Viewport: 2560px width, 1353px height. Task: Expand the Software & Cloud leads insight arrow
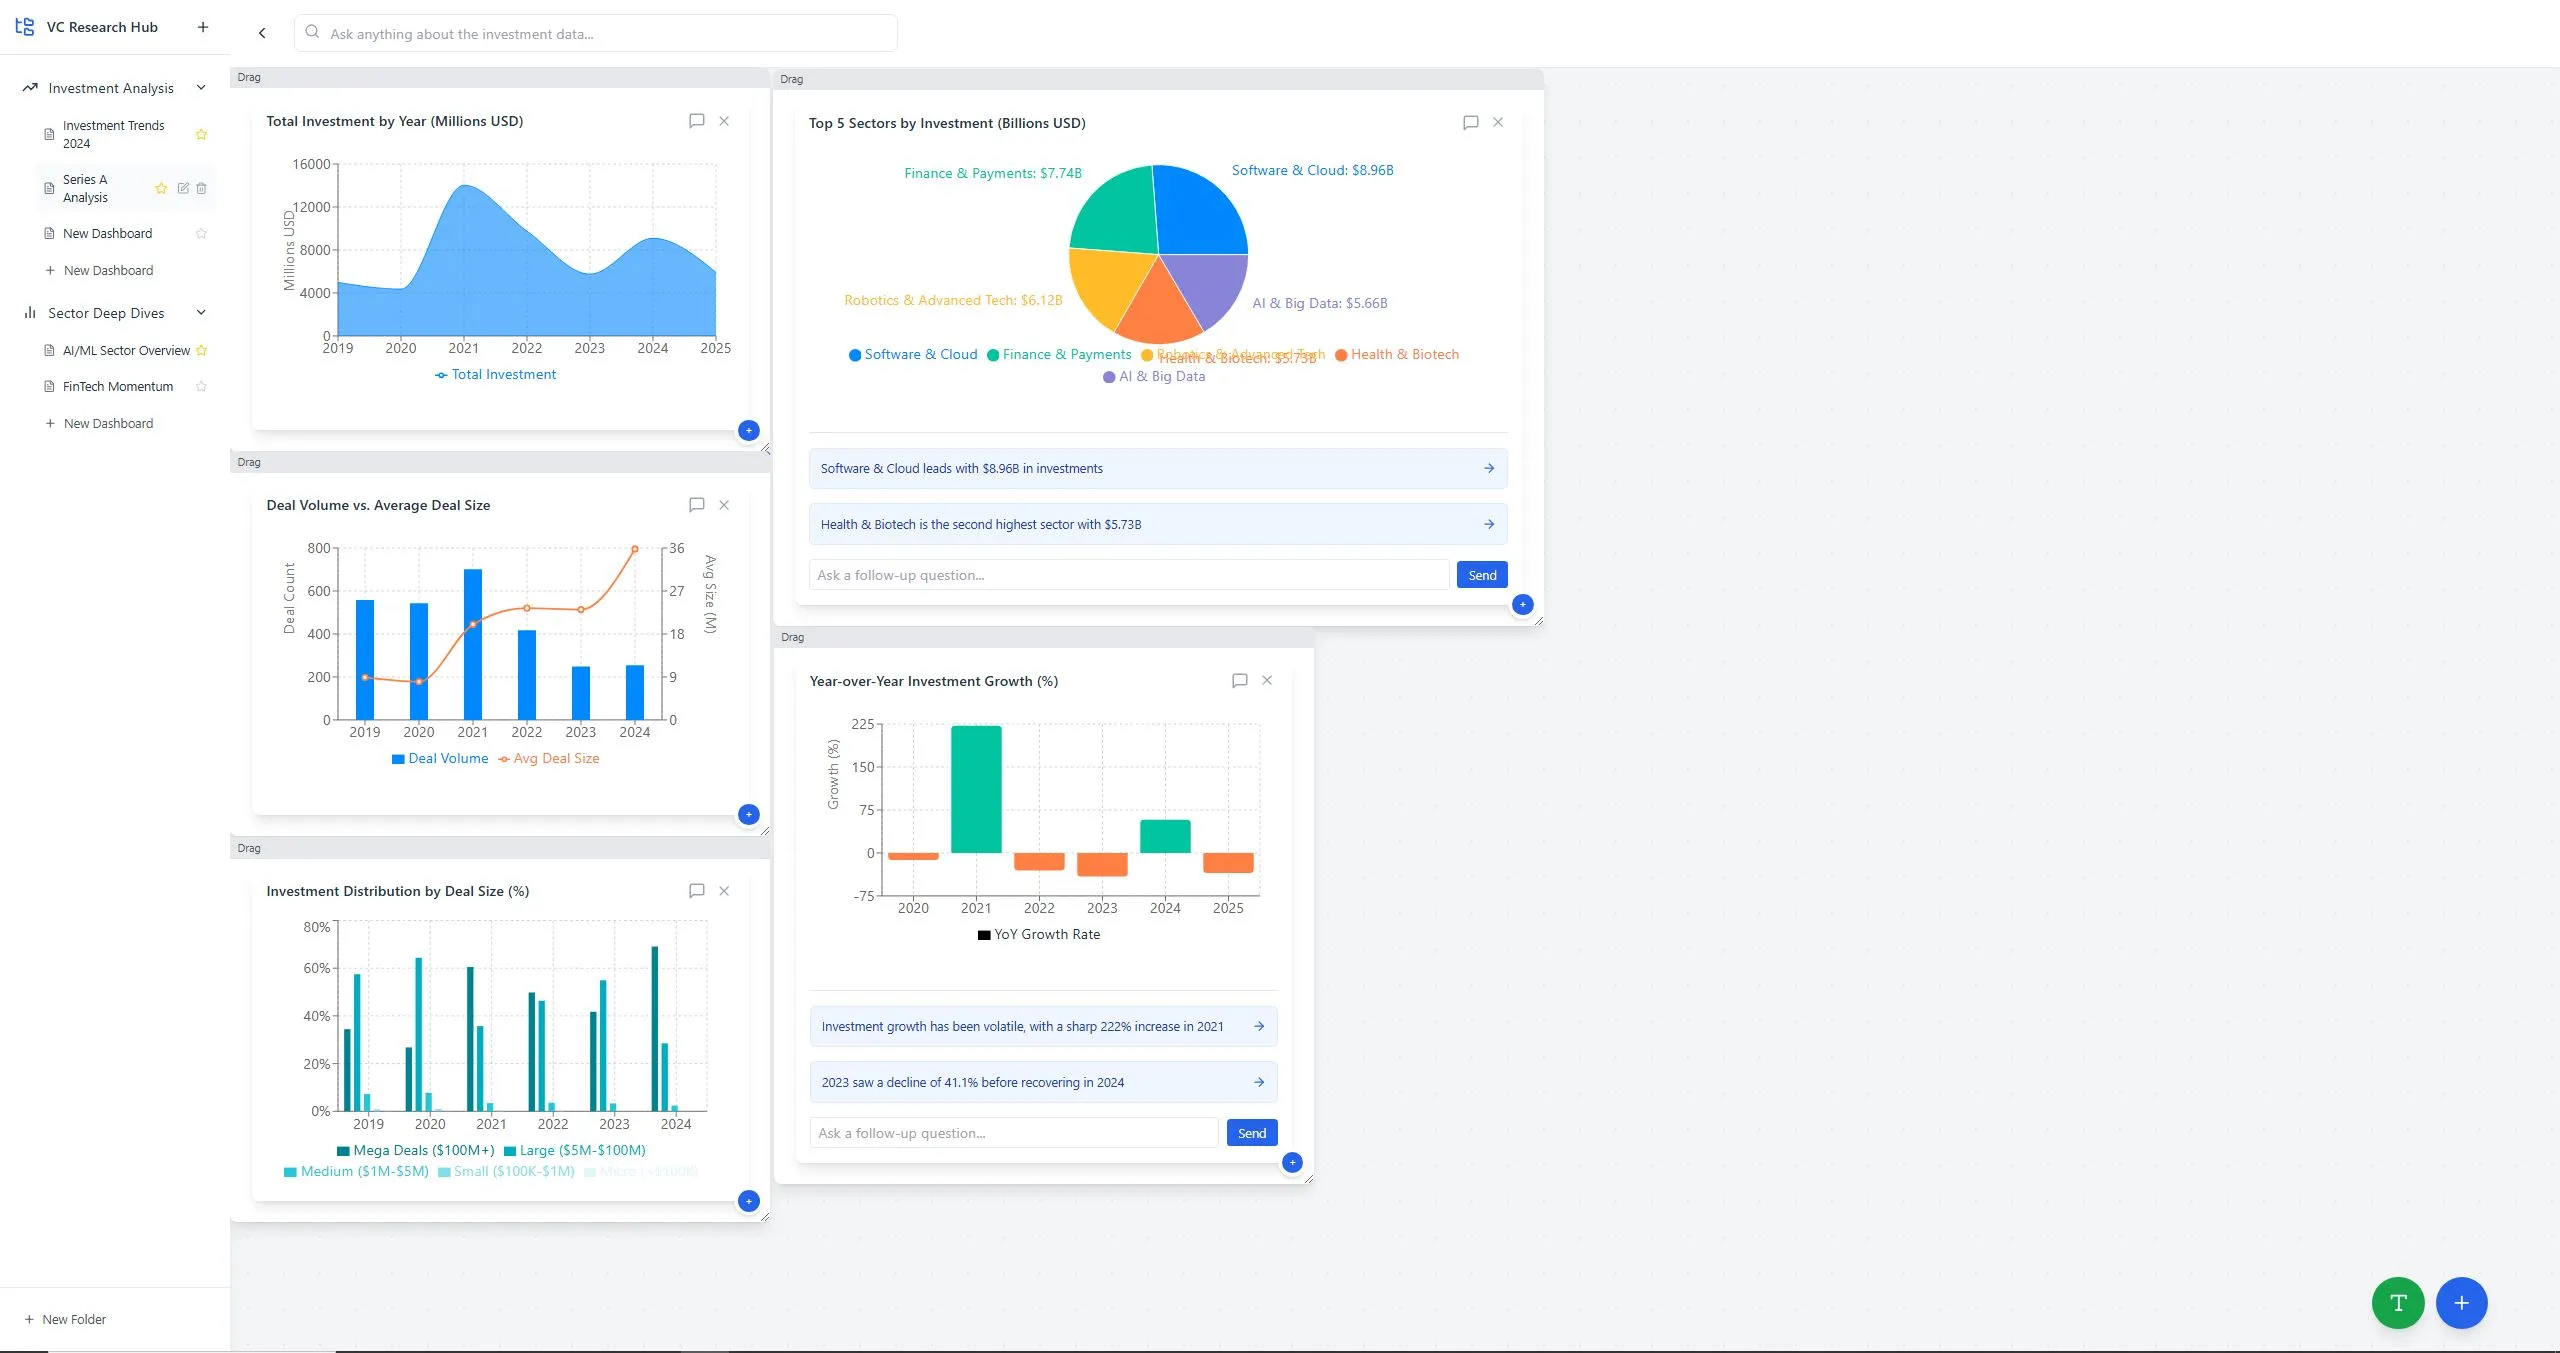[1488, 468]
